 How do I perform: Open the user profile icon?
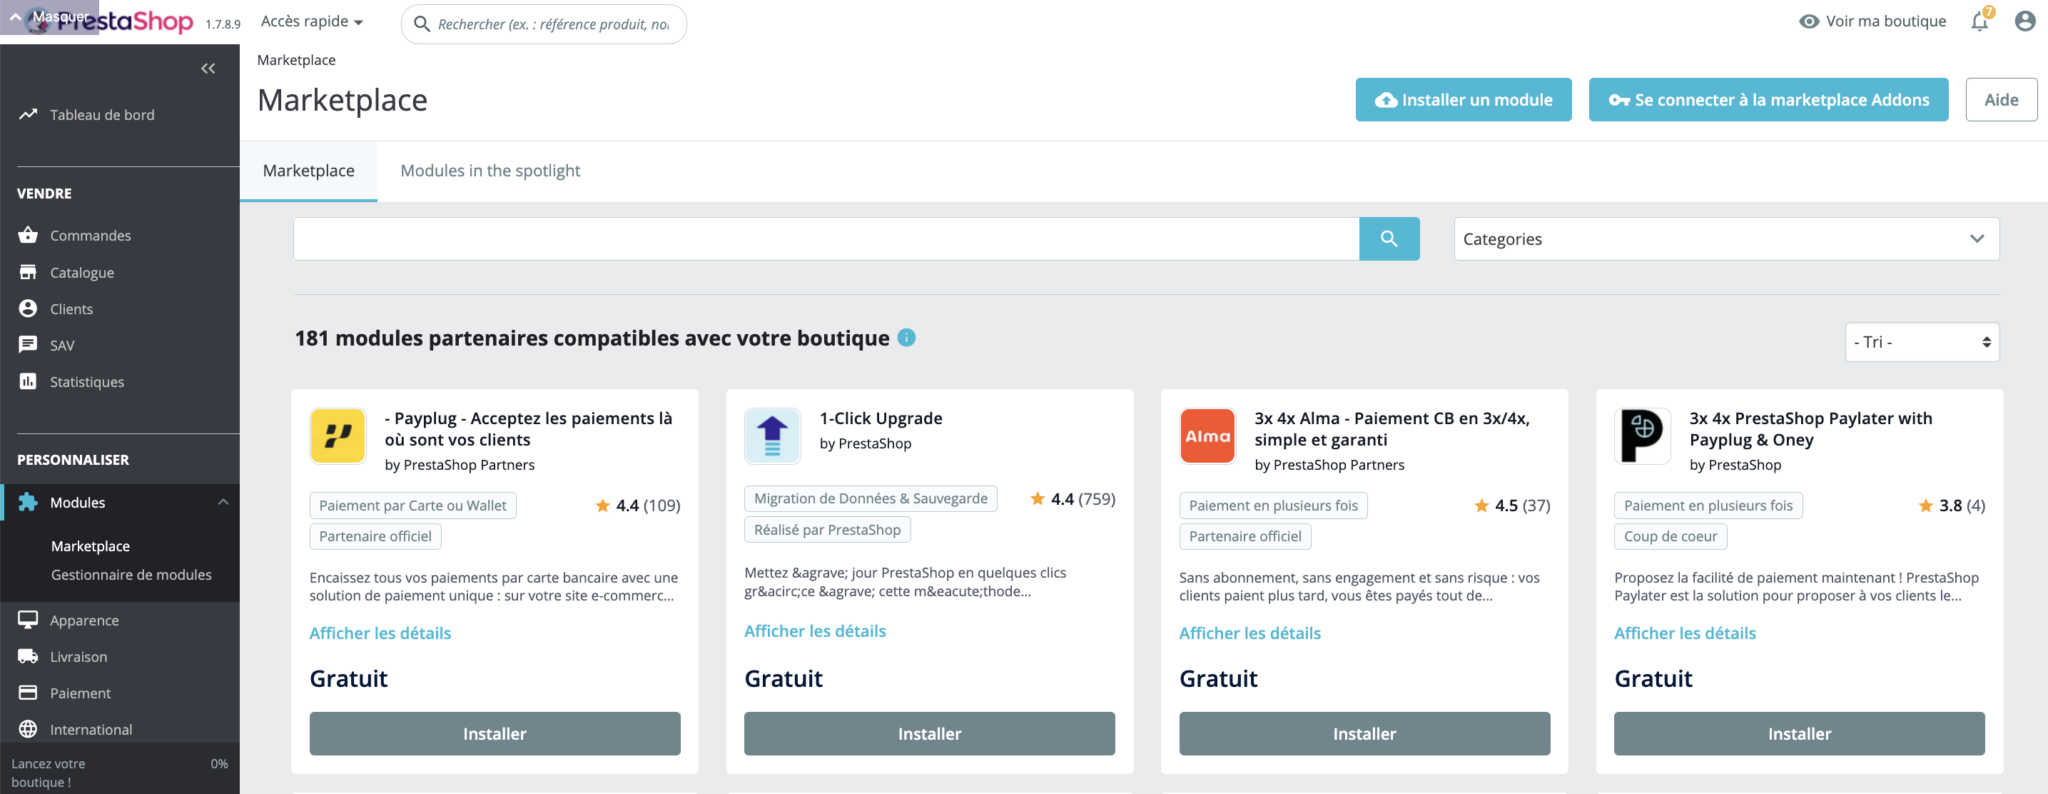click(2025, 21)
